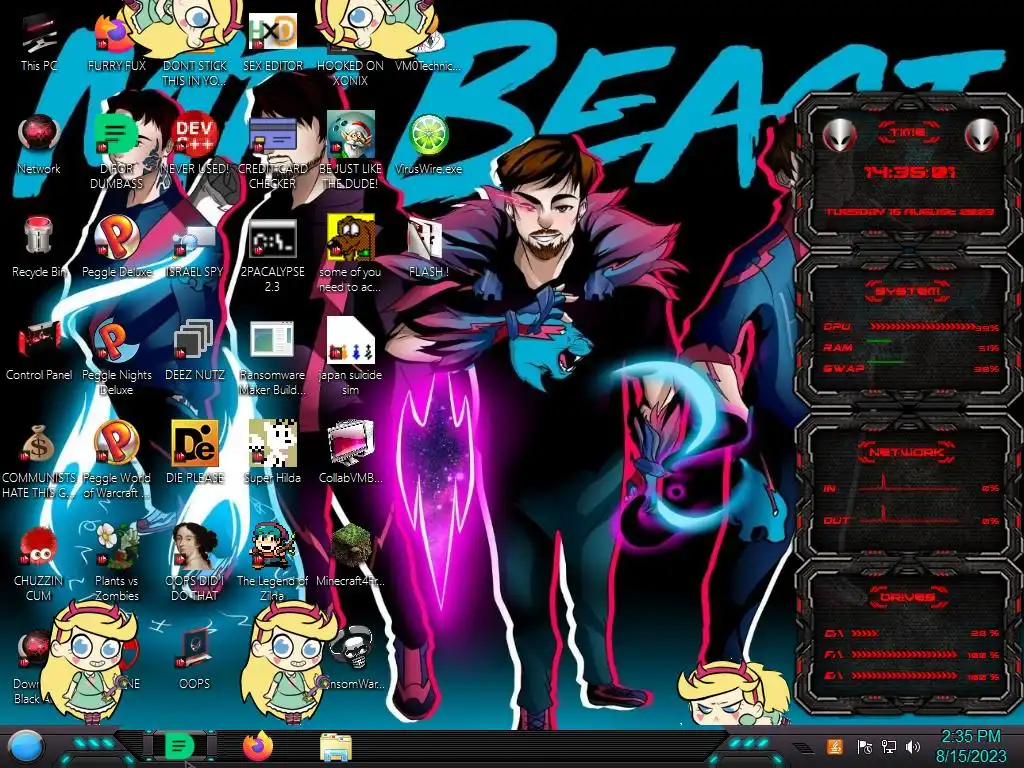Click the CPU usage bar in SYSTEM gadget

922,326
